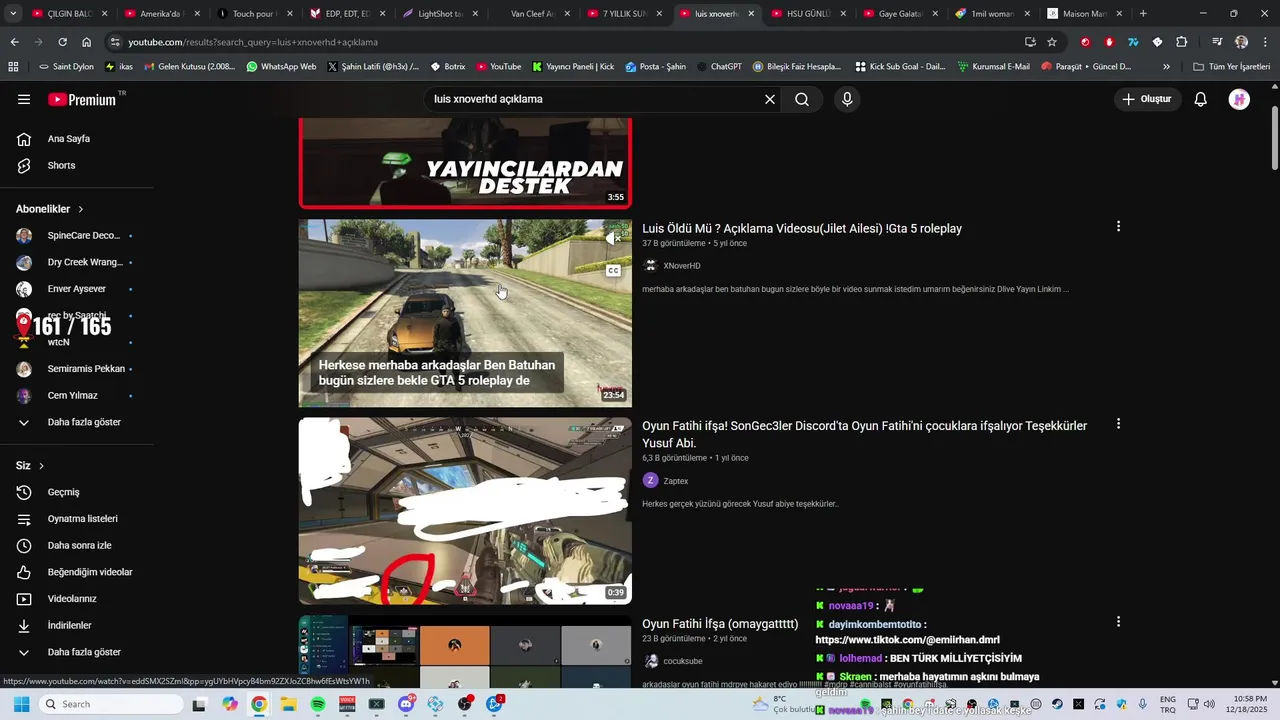Open the Tüm Yer İşaretleri folder

coord(1232,67)
